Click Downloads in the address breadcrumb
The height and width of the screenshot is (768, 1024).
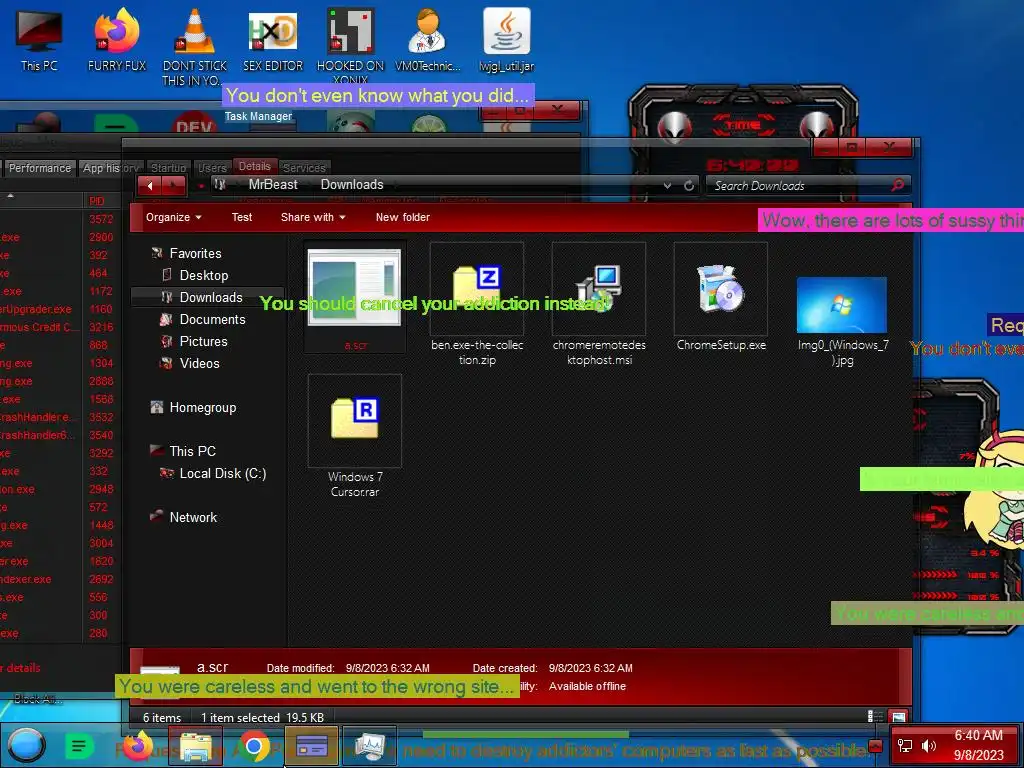coord(351,185)
